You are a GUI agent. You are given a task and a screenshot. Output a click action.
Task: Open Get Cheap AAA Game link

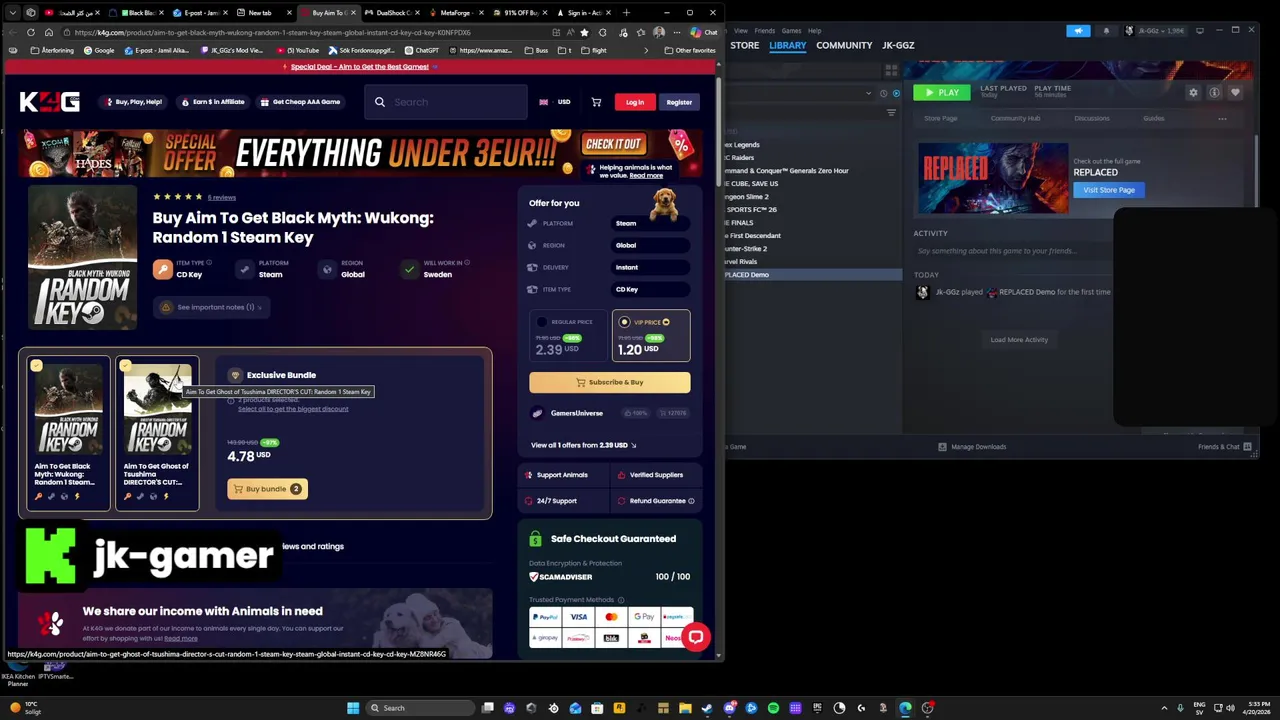click(x=300, y=102)
